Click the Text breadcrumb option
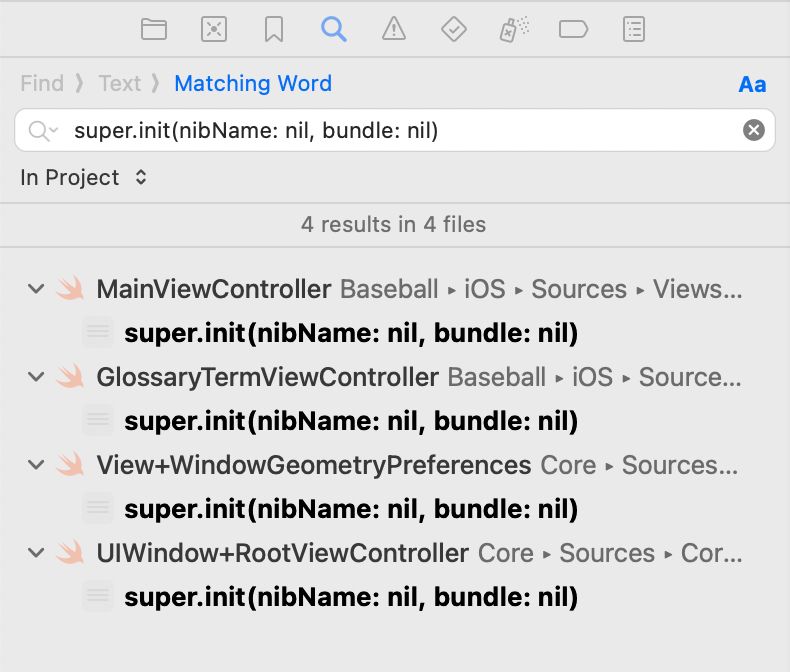Screen dimensions: 790x672 click(x=119, y=83)
